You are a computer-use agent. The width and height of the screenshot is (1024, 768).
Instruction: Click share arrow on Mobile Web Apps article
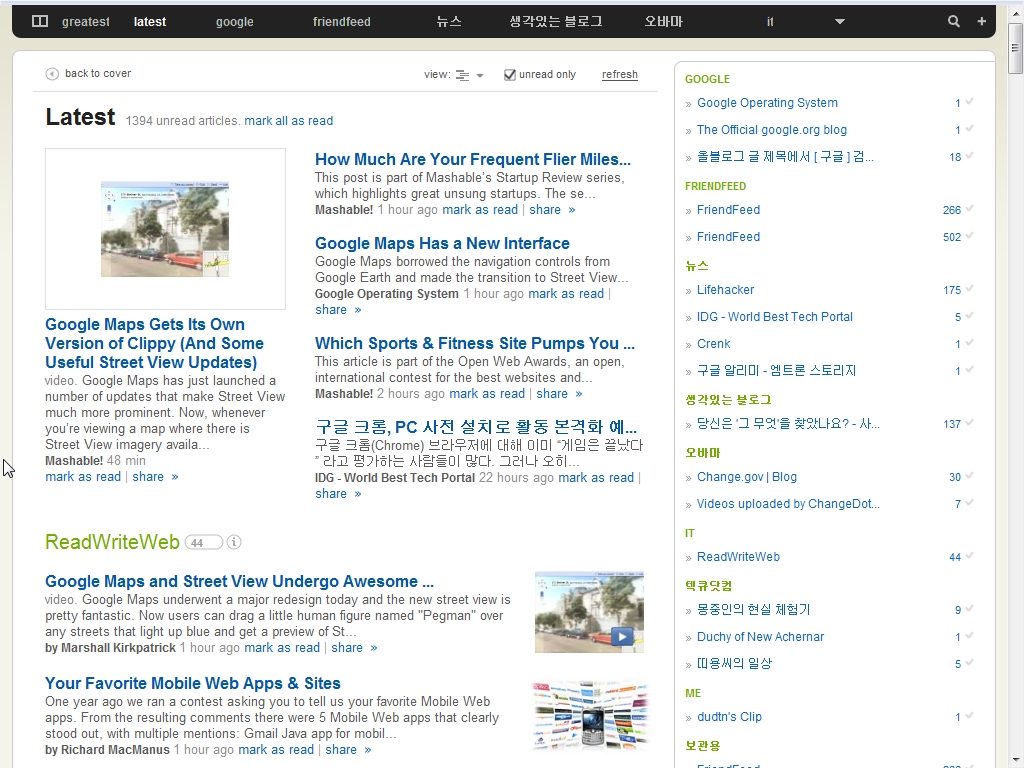(368, 750)
